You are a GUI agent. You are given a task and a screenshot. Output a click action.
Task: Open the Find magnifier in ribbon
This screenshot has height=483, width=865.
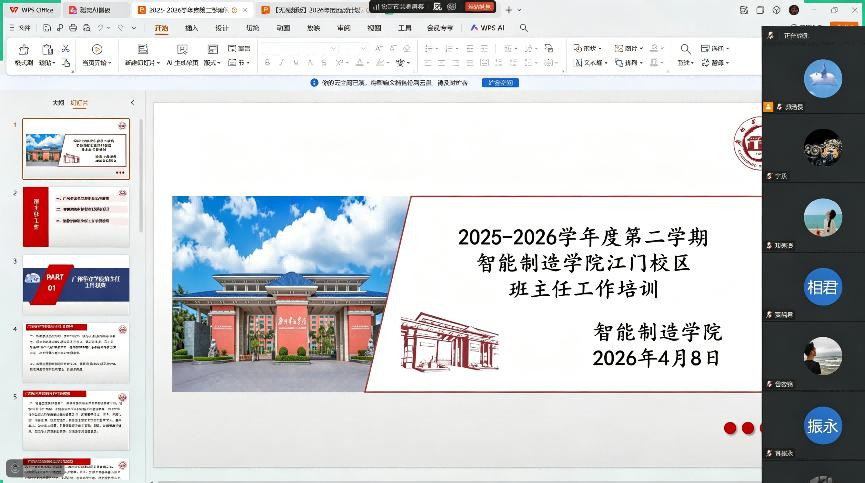[685, 49]
